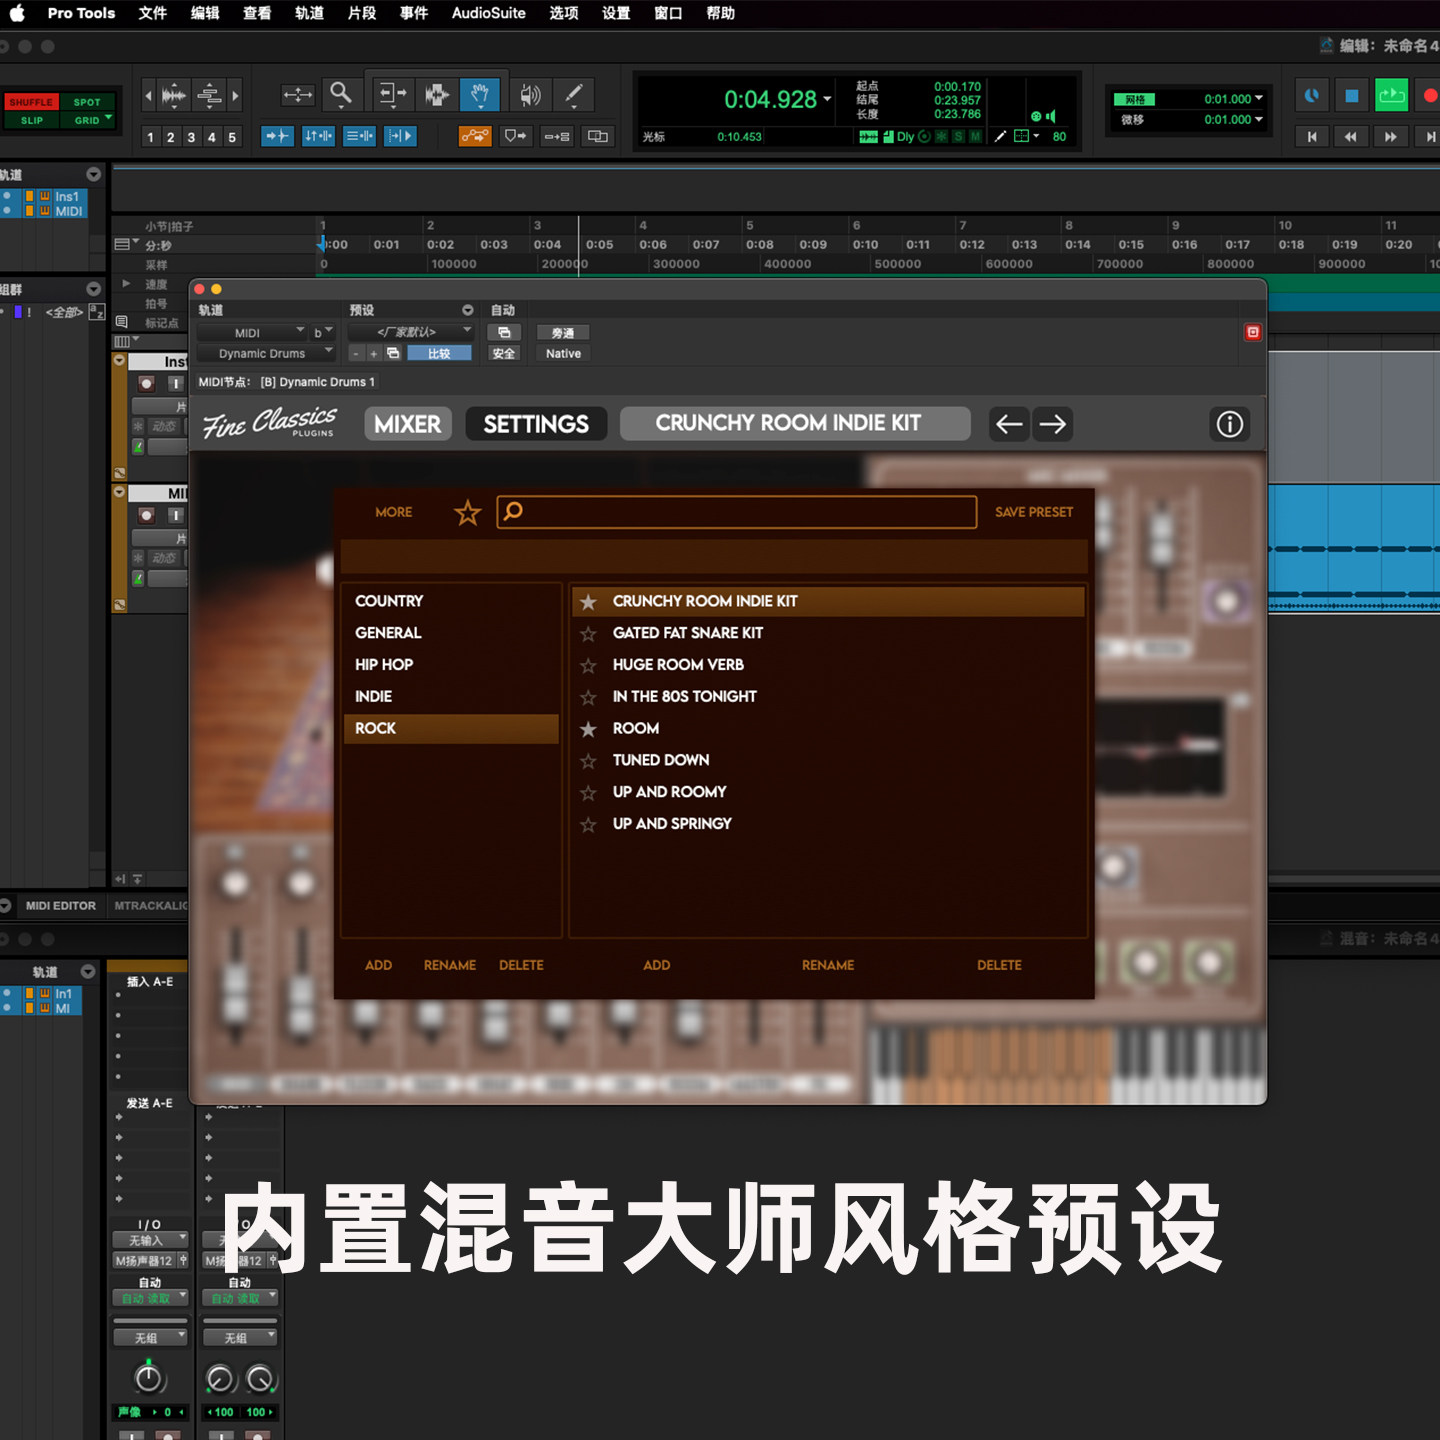Open 微移 nudge value dropdown

coord(1258,119)
